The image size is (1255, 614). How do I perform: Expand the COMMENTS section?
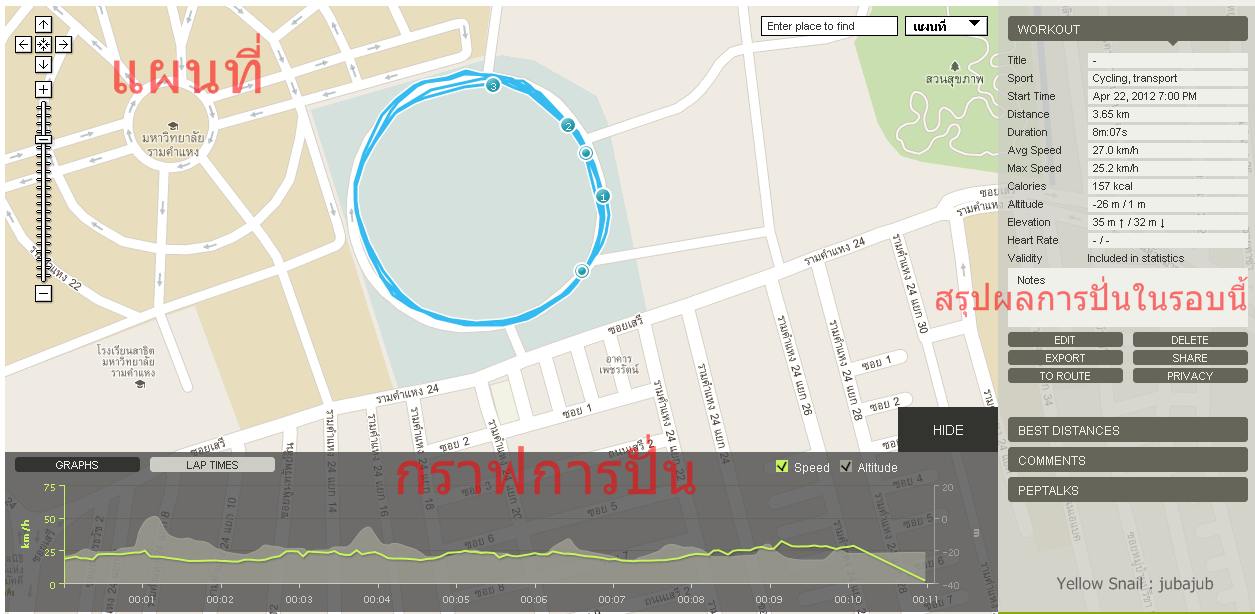coord(1127,460)
